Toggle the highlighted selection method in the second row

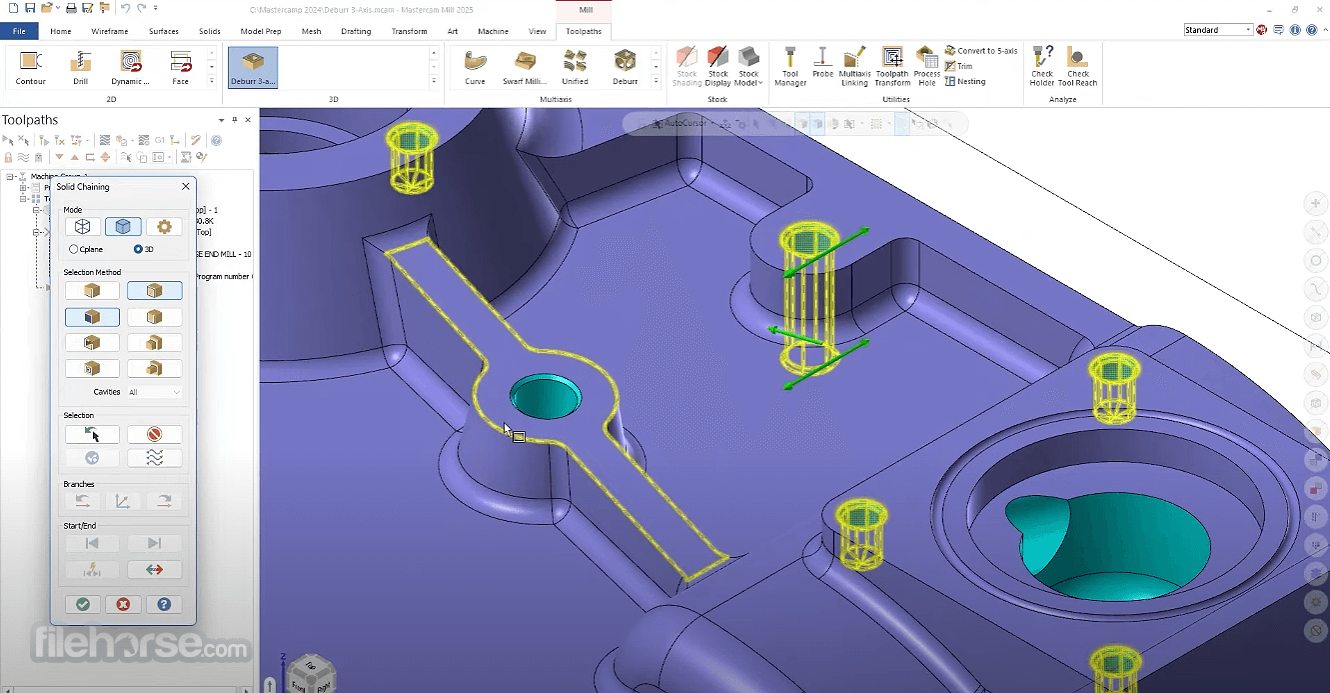[x=92, y=317]
